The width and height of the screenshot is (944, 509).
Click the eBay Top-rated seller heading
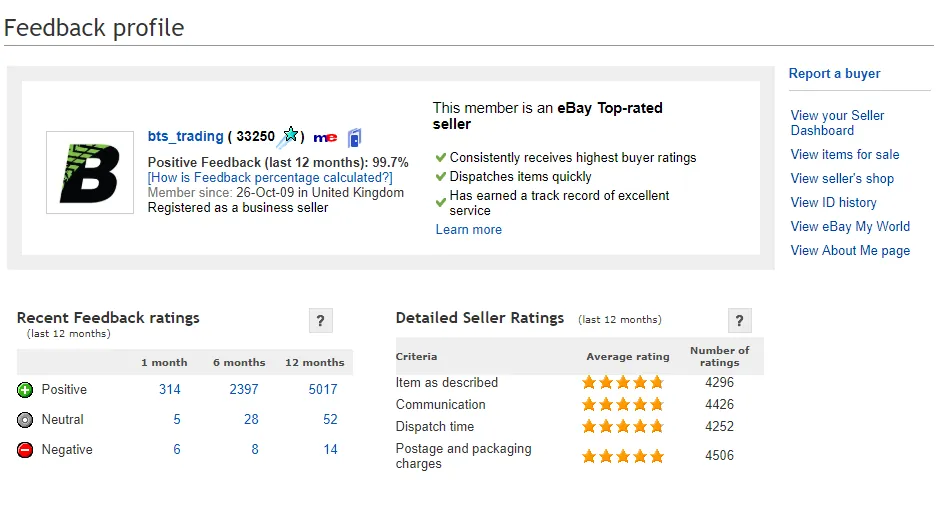[x=547, y=116]
